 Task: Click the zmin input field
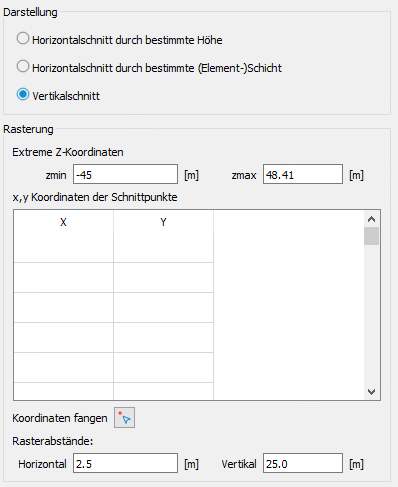tap(125, 174)
